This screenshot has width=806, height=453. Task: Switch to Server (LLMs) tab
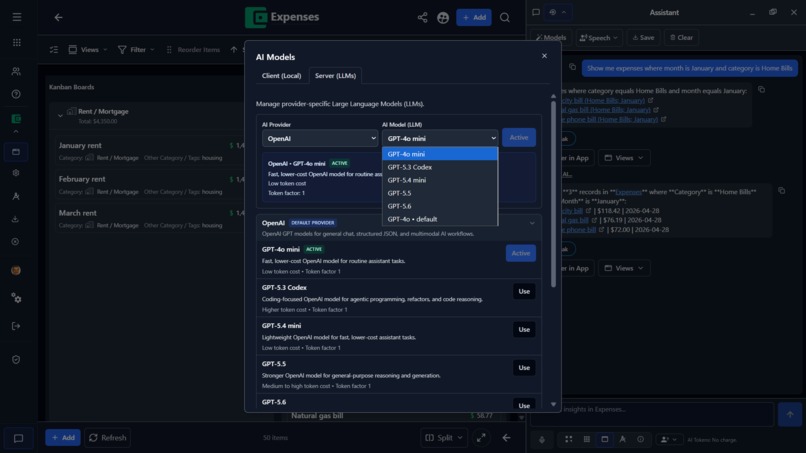335,76
